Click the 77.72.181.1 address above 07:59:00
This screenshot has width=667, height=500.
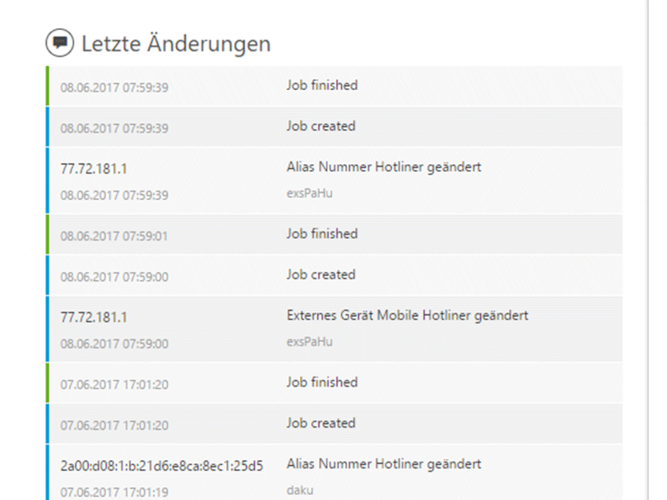[94, 317]
